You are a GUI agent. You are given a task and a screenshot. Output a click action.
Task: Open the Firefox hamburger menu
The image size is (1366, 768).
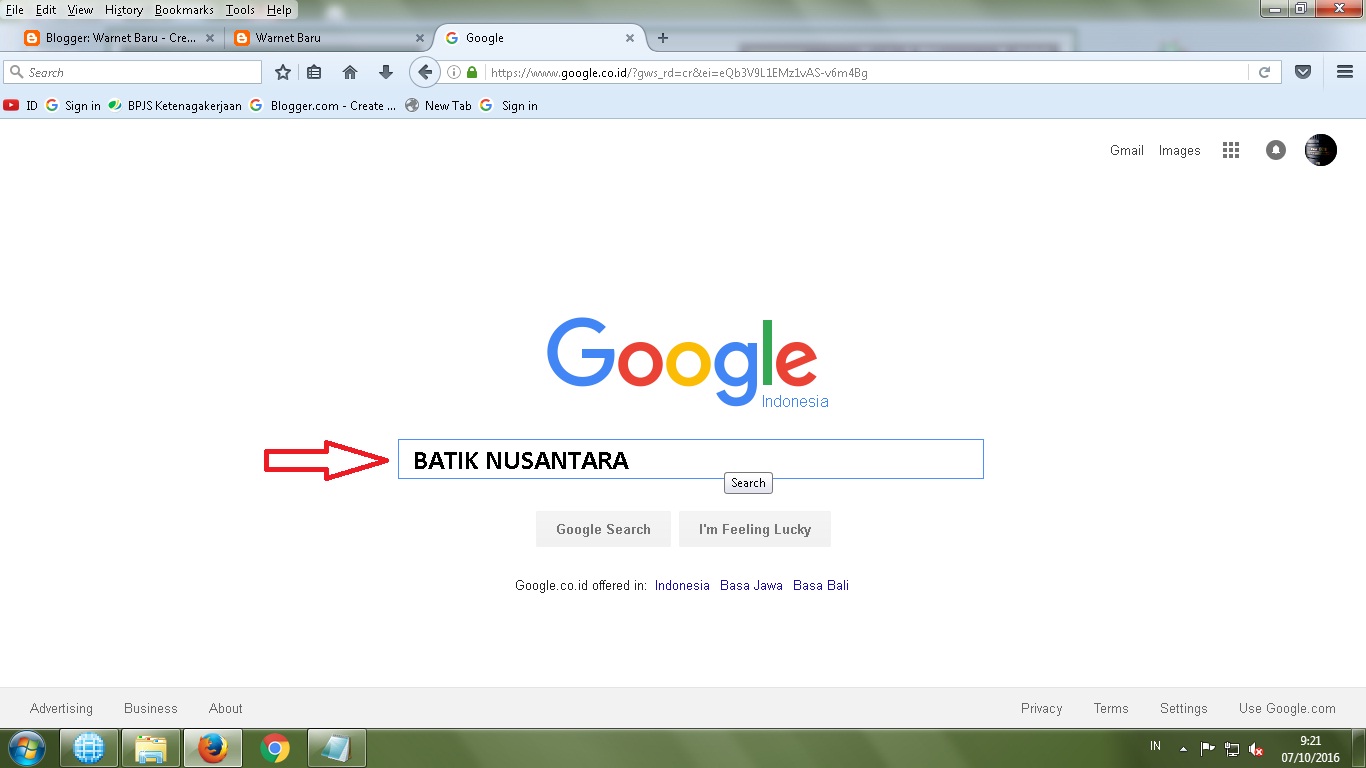tap(1345, 72)
